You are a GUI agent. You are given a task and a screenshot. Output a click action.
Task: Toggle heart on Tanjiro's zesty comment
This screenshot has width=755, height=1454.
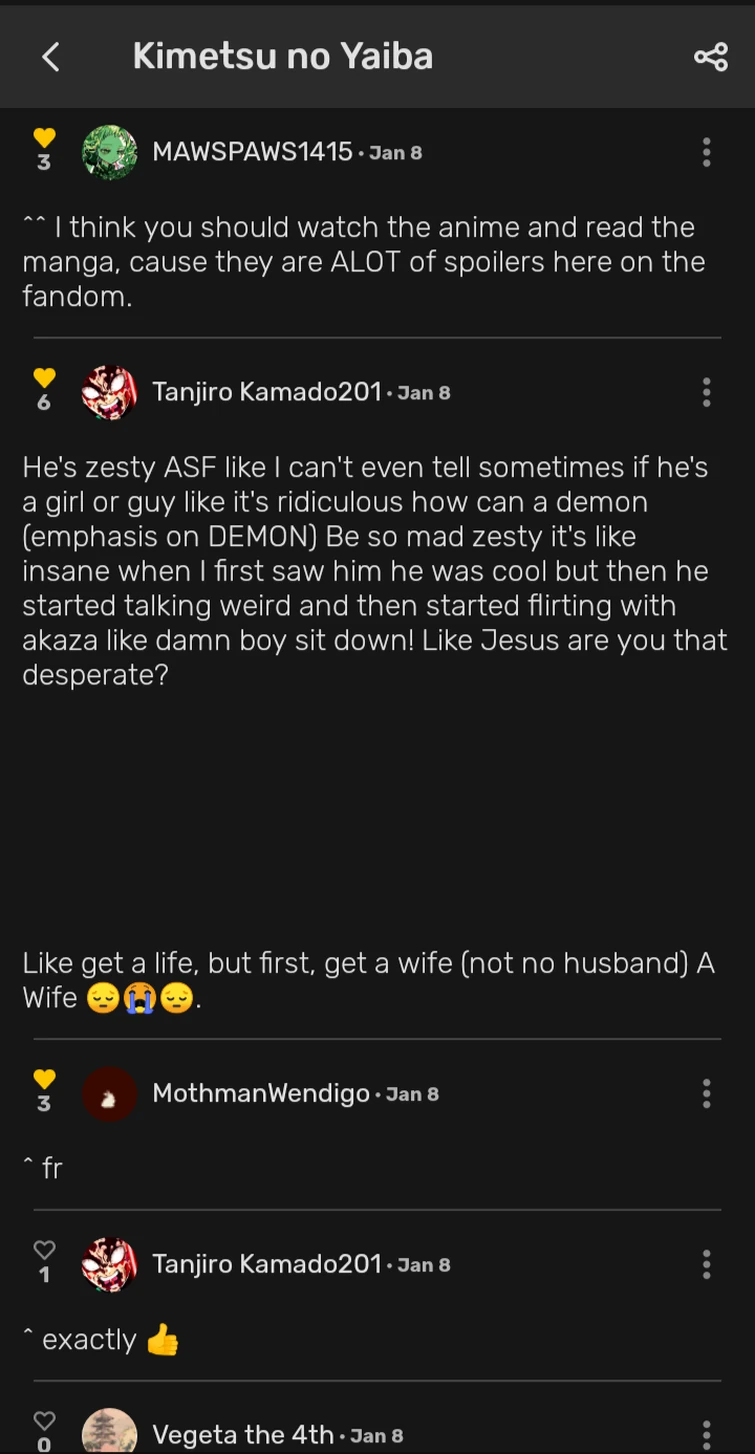point(44,378)
